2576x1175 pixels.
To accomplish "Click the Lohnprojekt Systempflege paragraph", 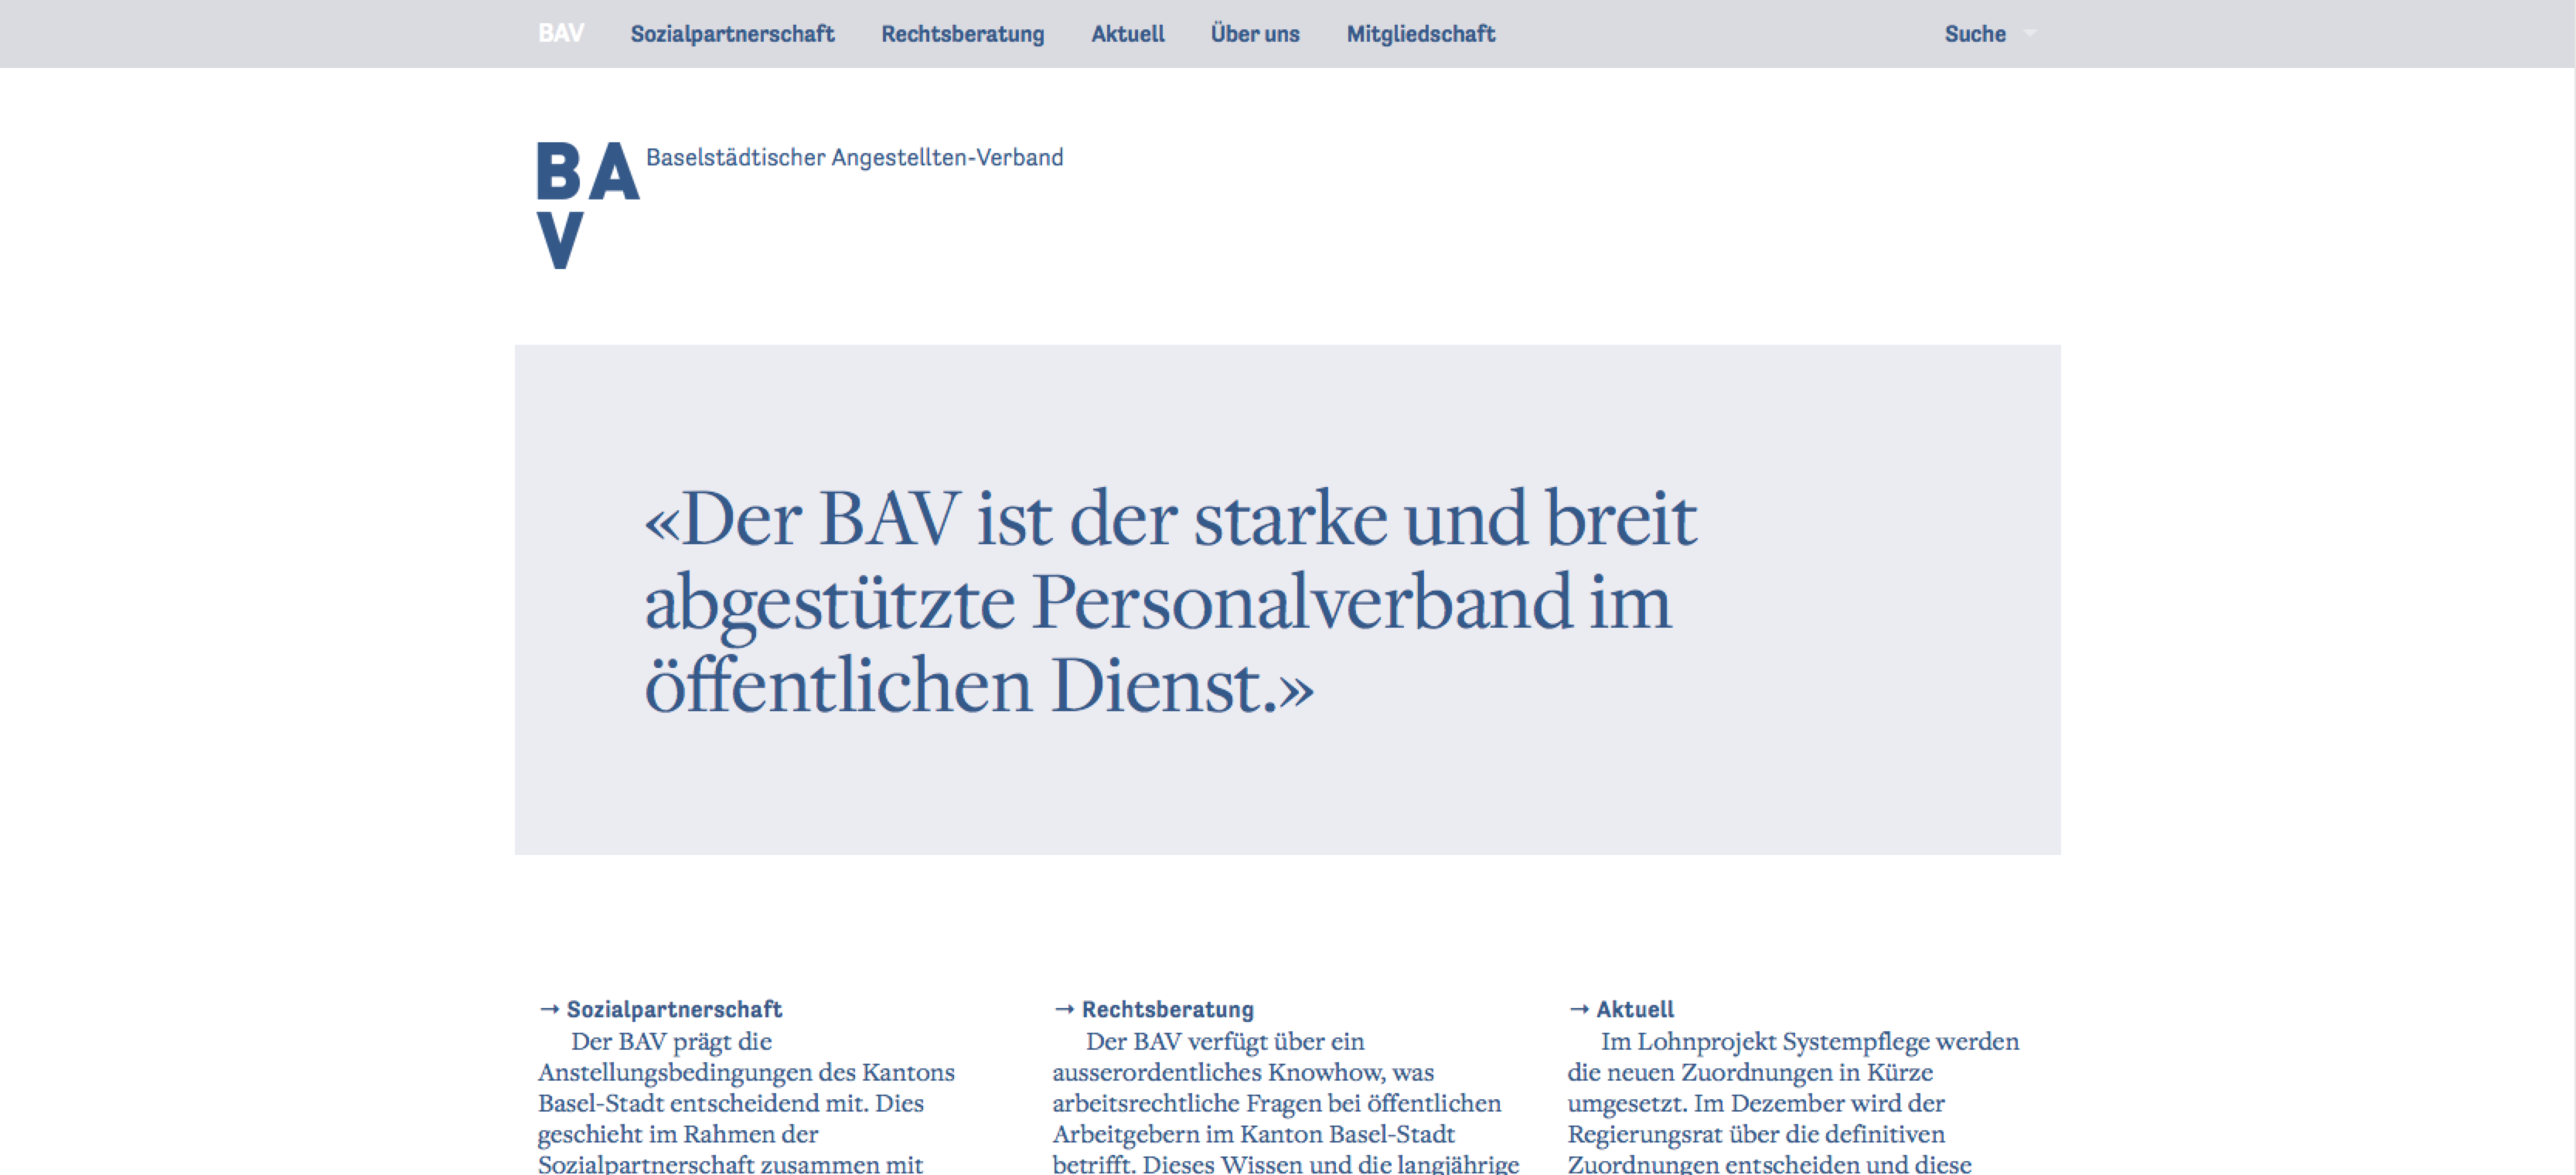I will (1790, 1100).
